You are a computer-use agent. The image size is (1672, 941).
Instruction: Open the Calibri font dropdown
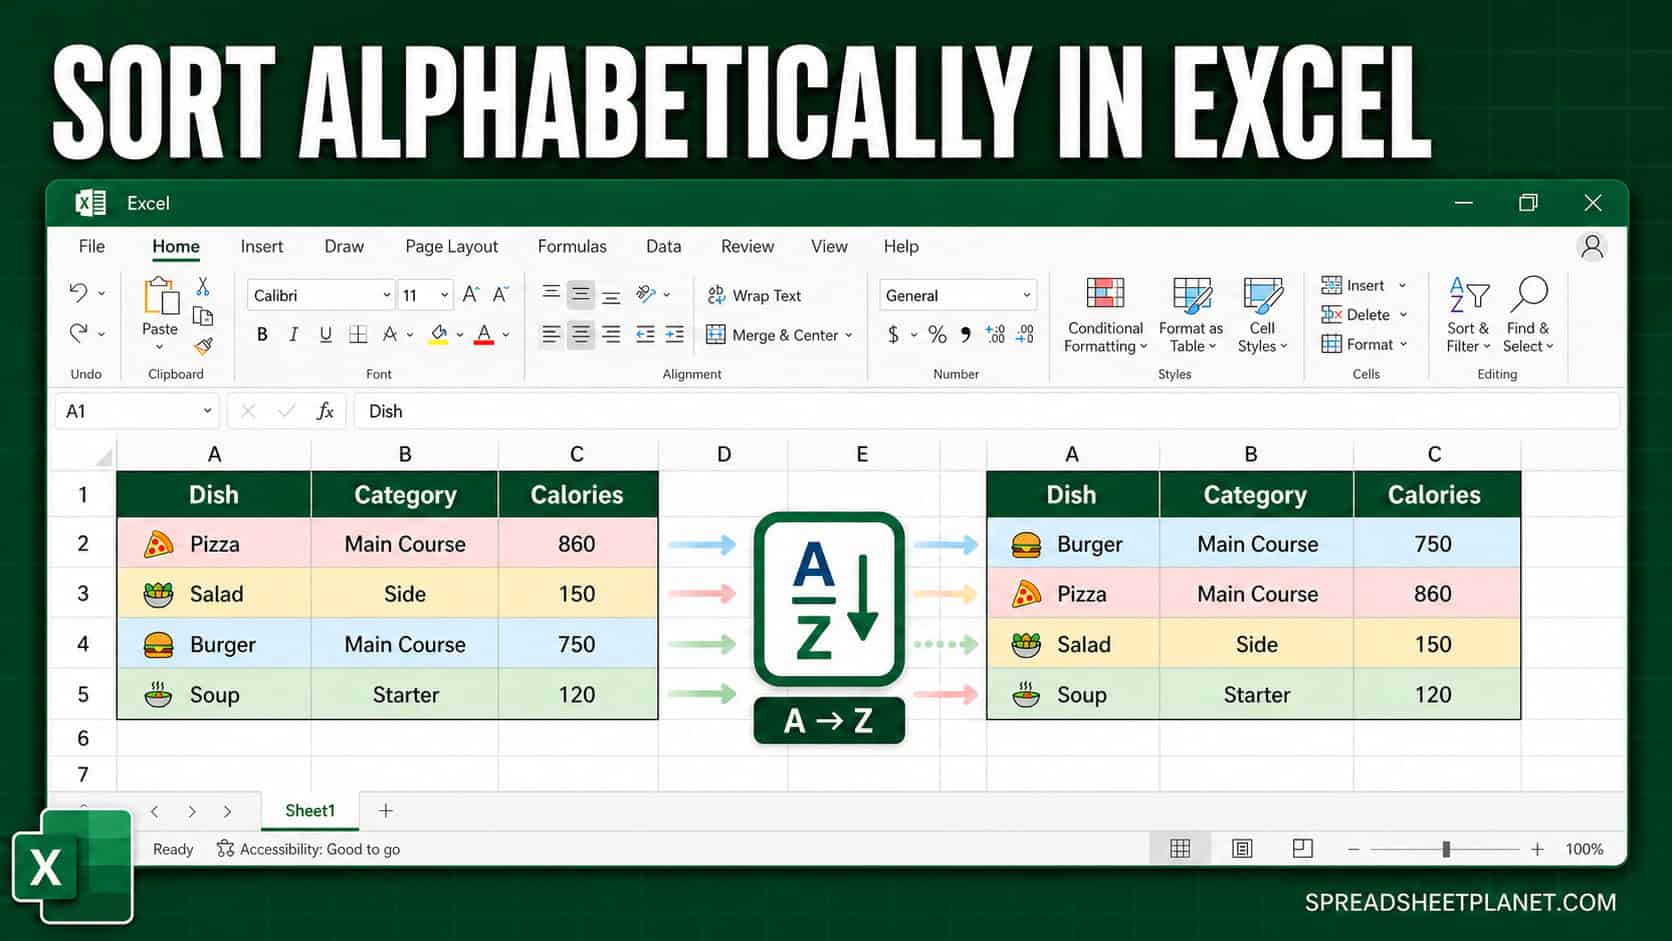coord(386,295)
